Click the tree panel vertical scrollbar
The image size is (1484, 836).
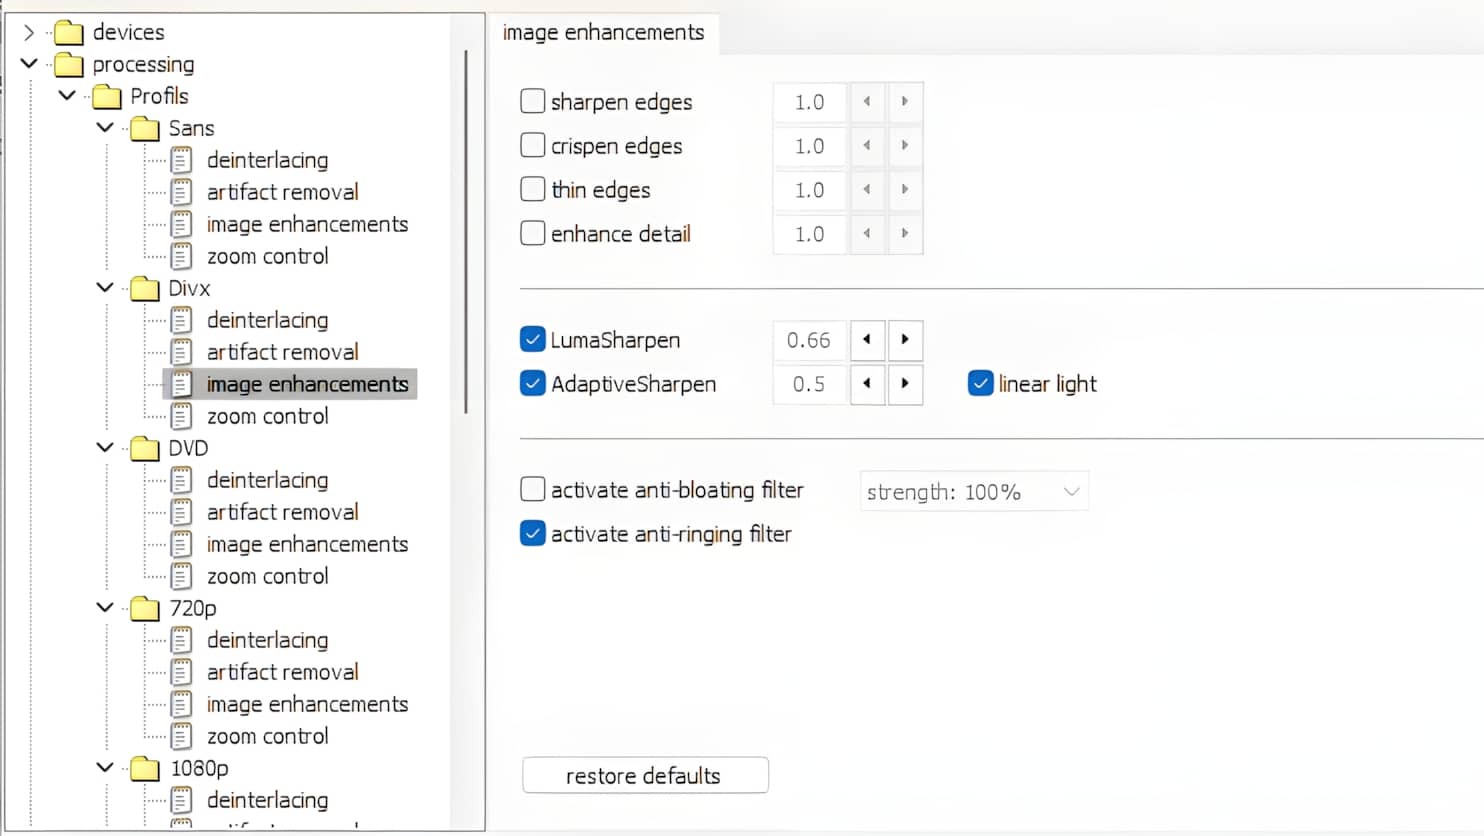(466, 230)
